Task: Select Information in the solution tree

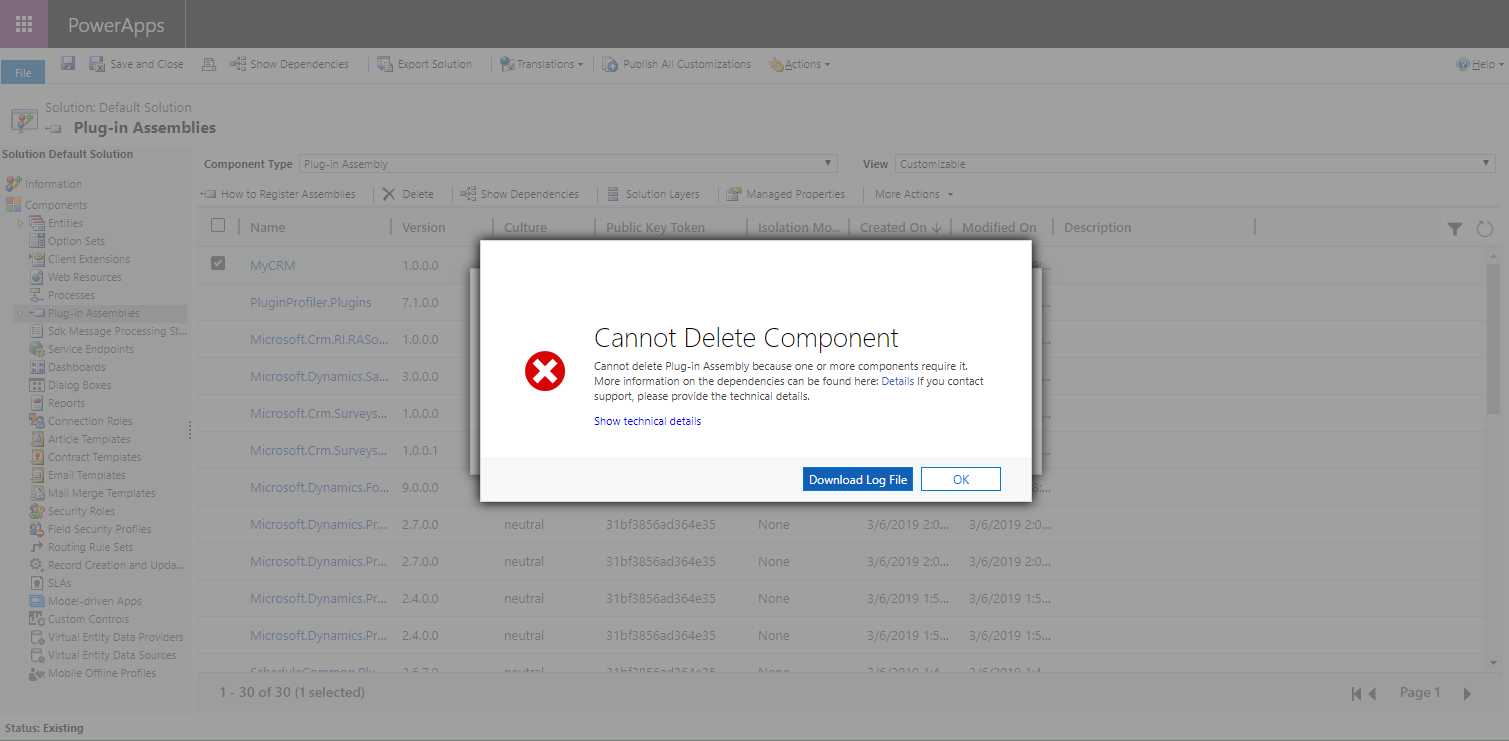Action: 53,184
